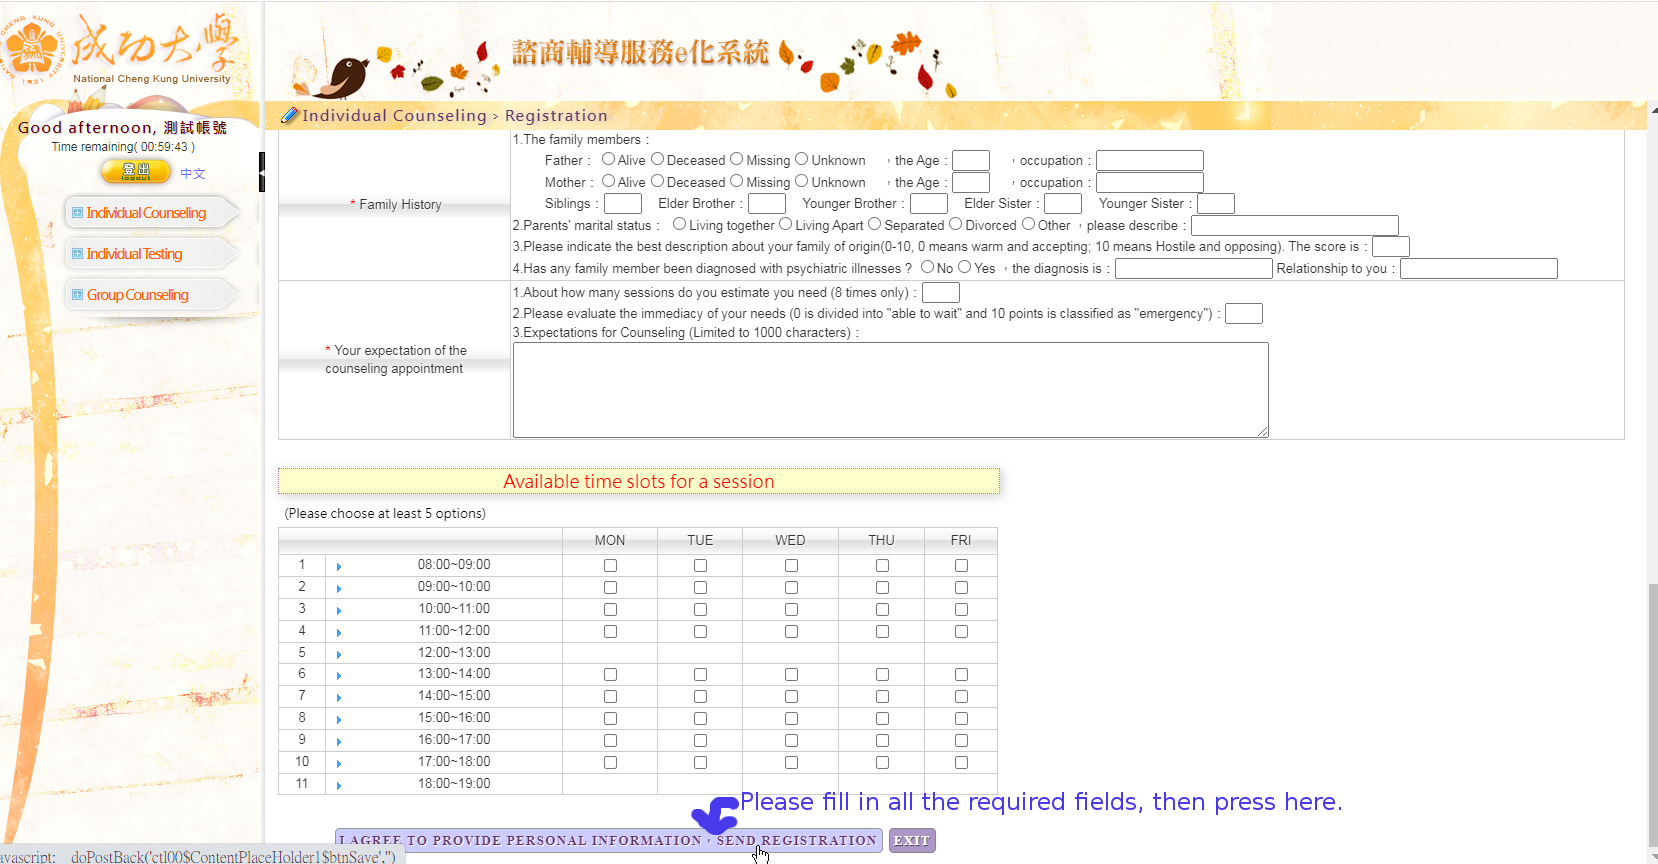Click the Father's age field
Image resolution: width=1658 pixels, height=864 pixels.
pyautogui.click(x=971, y=161)
